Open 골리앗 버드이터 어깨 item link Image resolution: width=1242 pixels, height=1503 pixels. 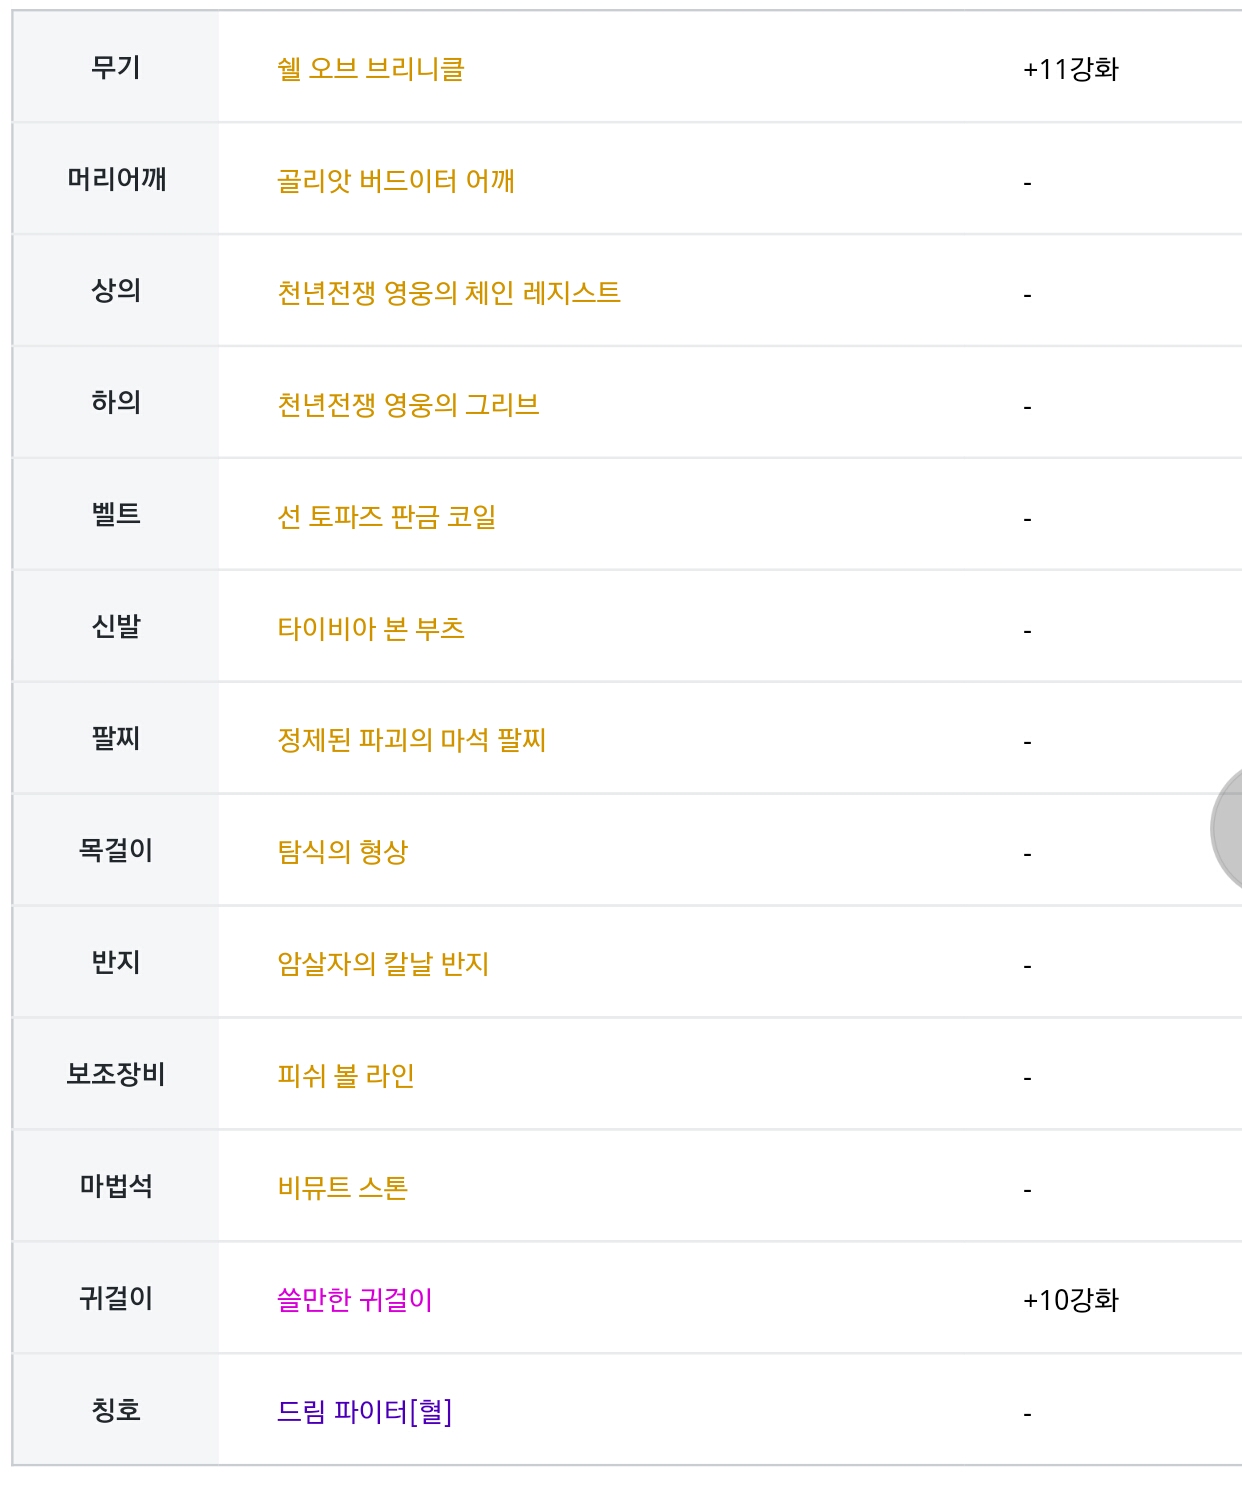tap(395, 181)
